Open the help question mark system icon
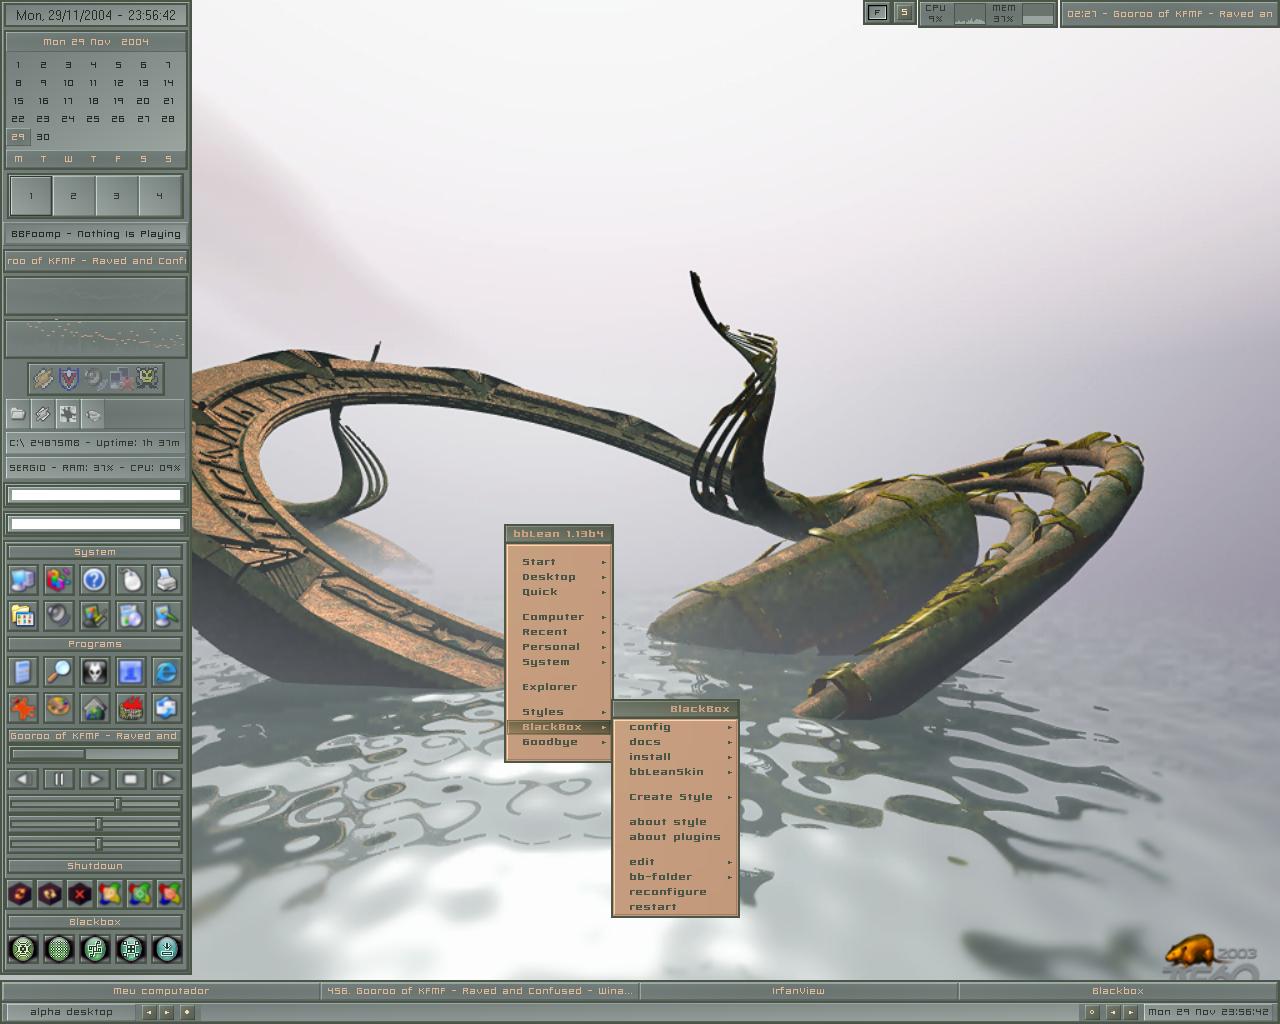This screenshot has height=1024, width=1280. point(94,580)
